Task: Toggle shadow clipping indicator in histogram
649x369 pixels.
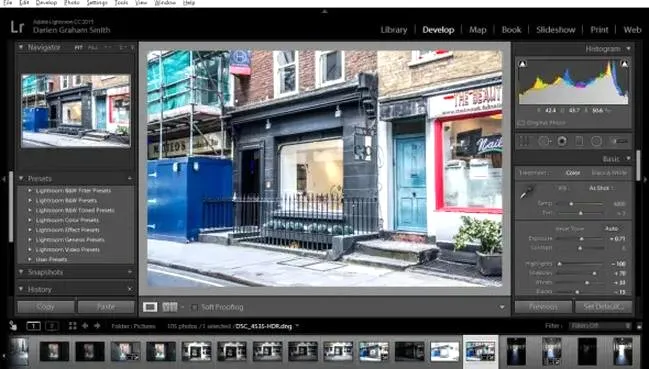Action: [x=523, y=64]
